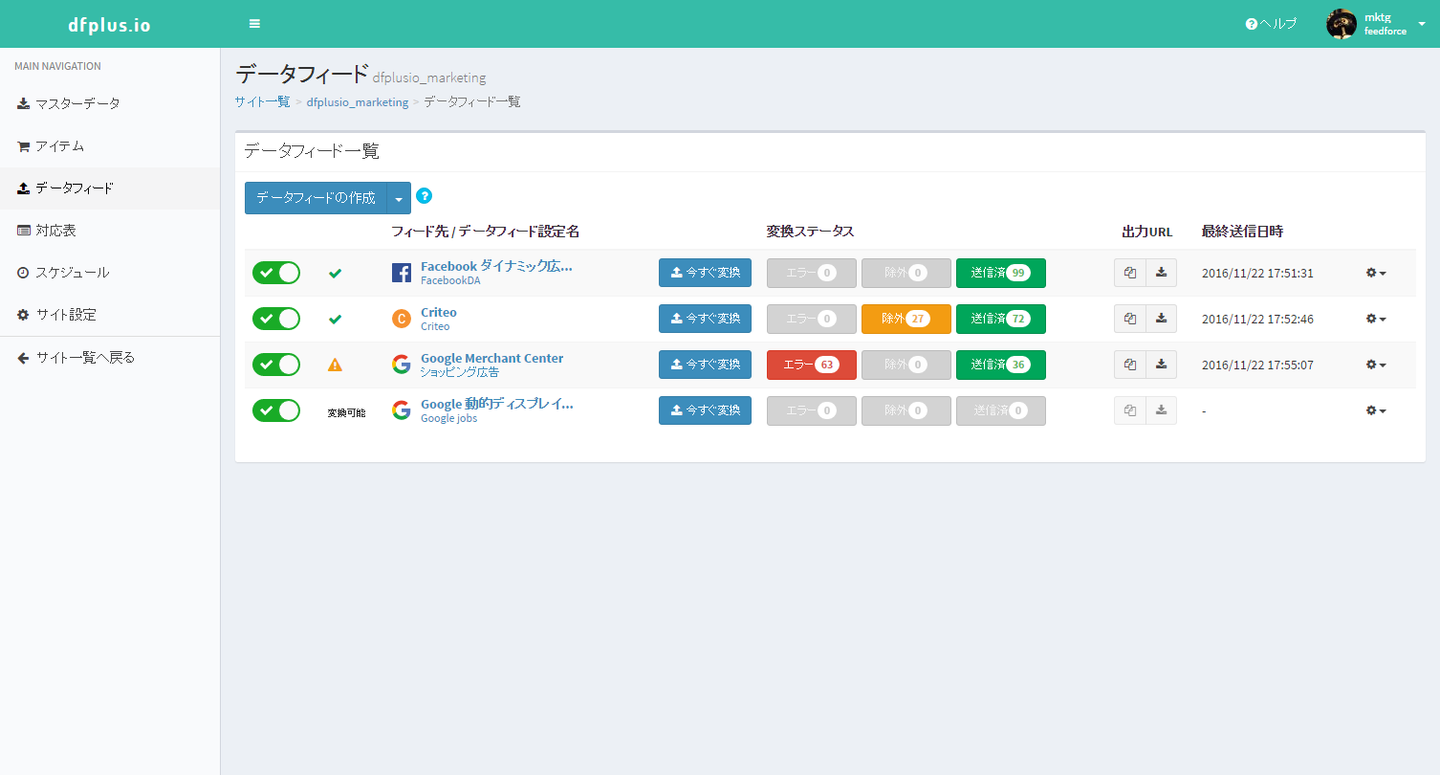Screen dimensions: 1440x775
Task: Click the 送信済 0 badge on 動的ディスプレイ row
Action: pos(1001,411)
